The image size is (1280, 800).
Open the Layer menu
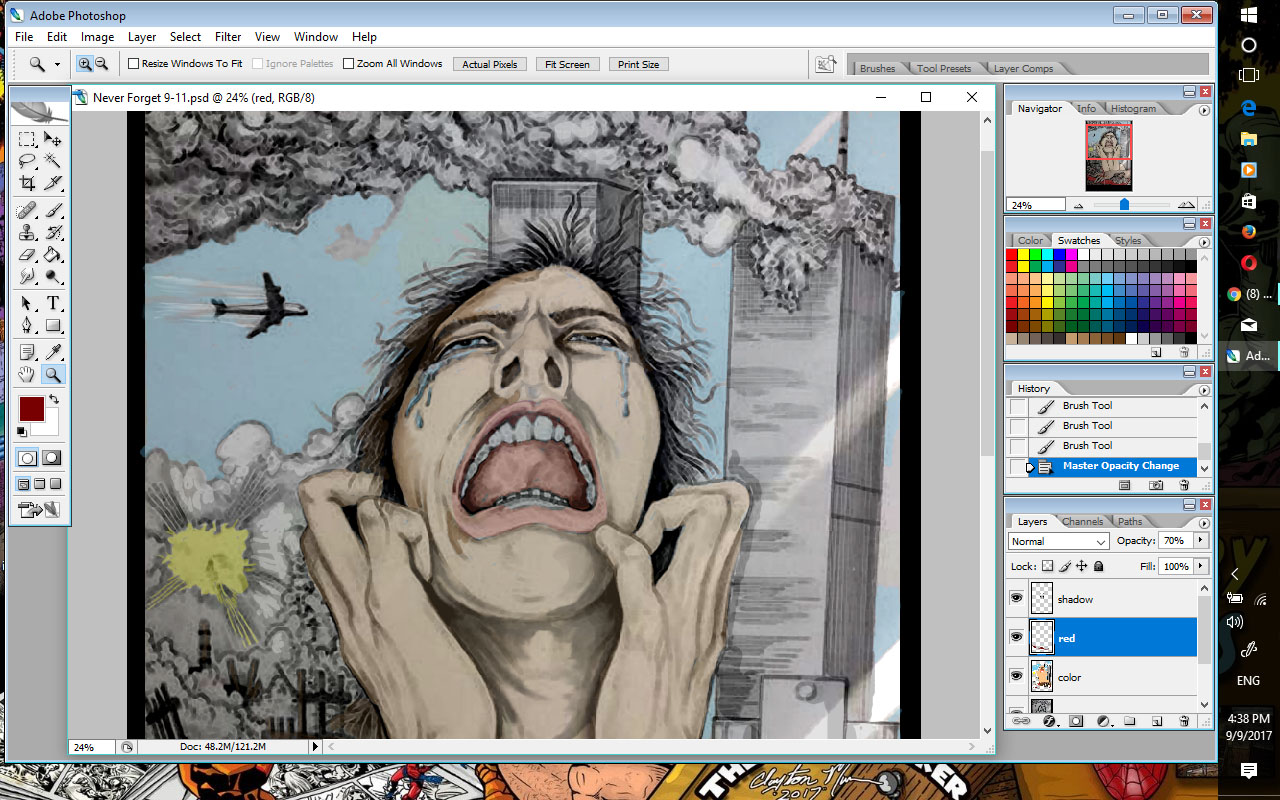[142, 37]
